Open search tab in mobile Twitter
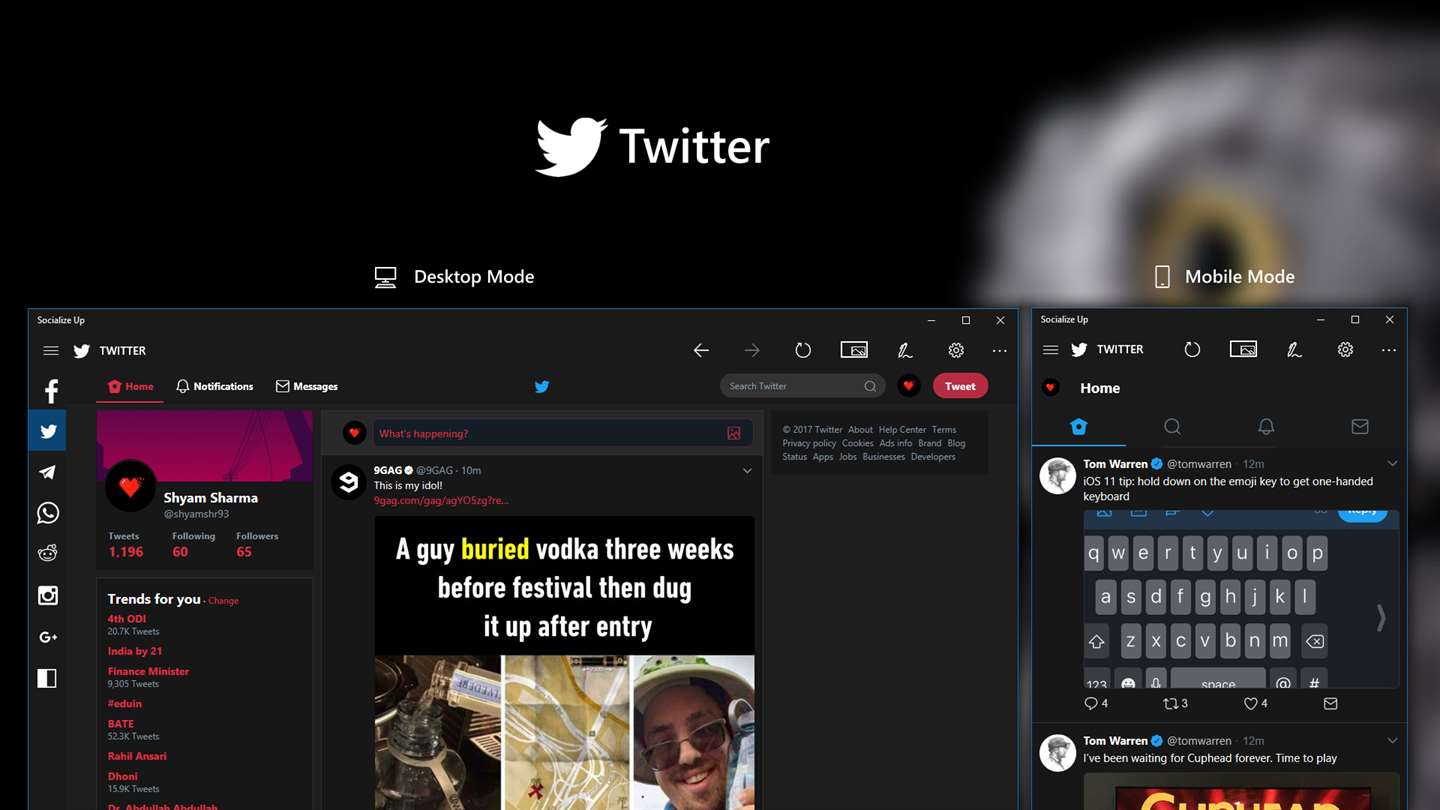The width and height of the screenshot is (1440, 810). pyautogui.click(x=1172, y=427)
